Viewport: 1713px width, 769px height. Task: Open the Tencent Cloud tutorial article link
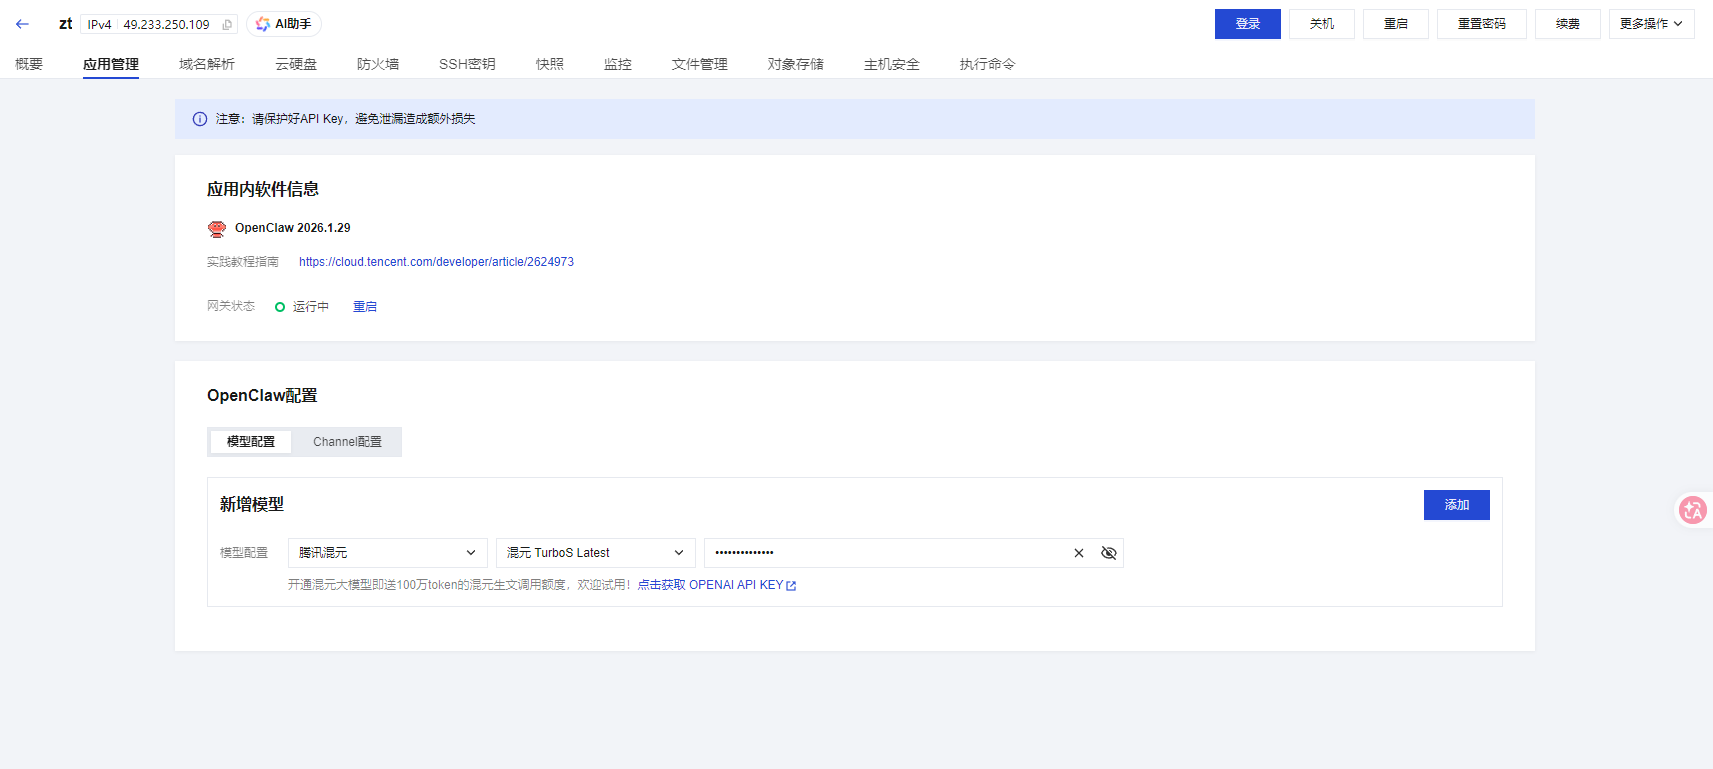pyautogui.click(x=436, y=262)
